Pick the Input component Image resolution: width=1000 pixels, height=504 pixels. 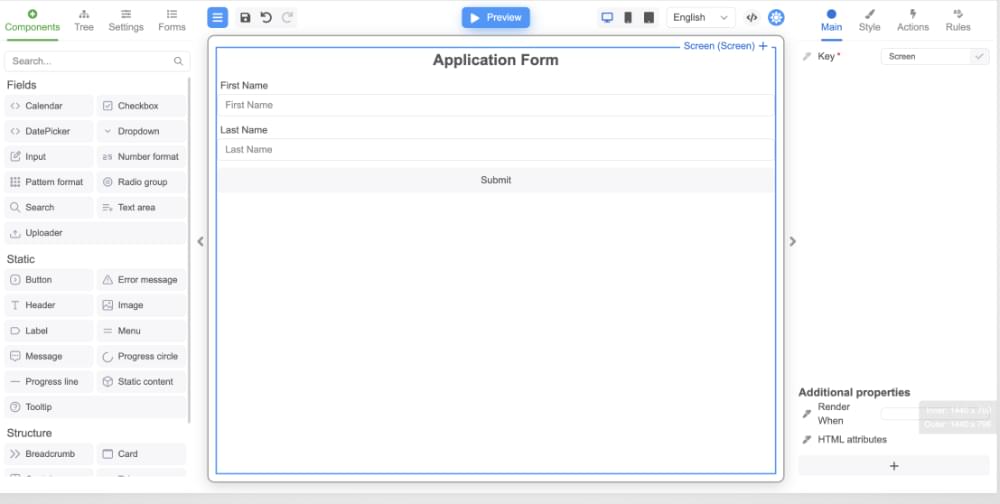coord(48,157)
